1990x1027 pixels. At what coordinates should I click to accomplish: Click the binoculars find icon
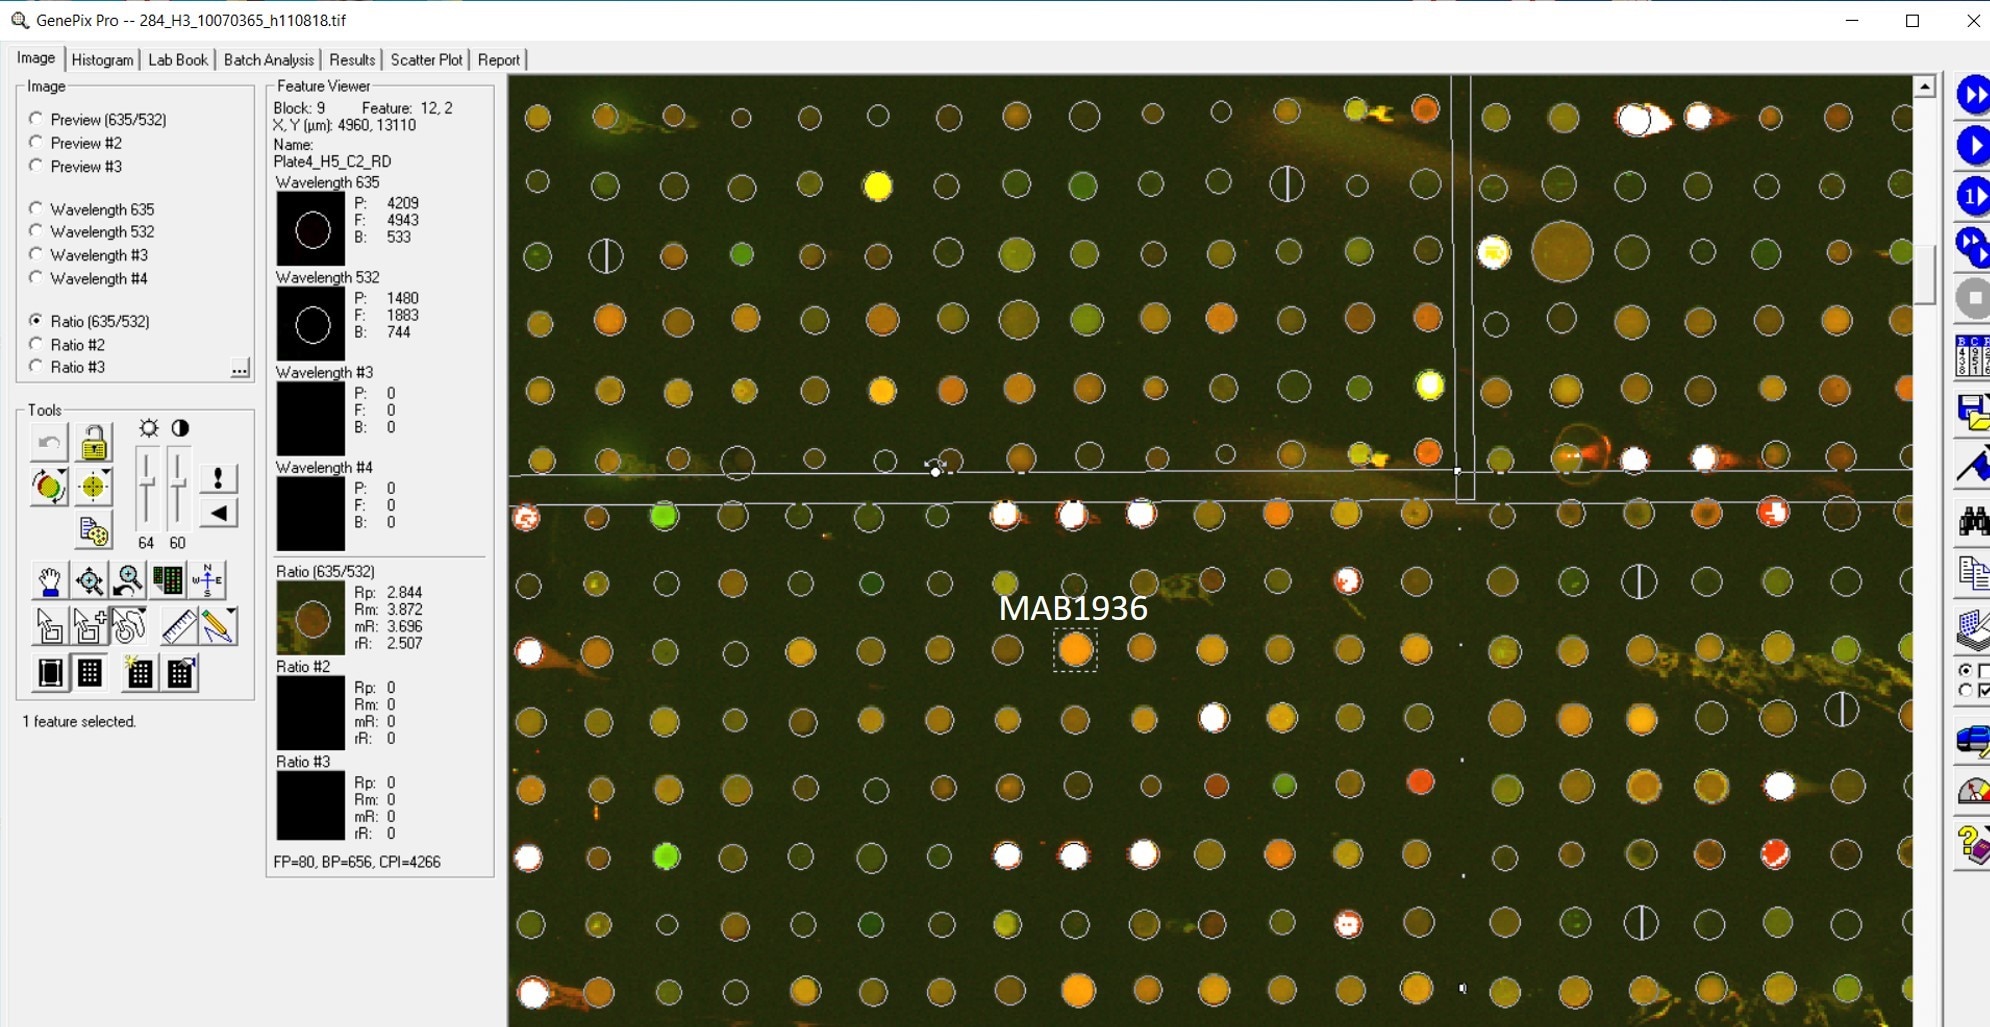click(1972, 522)
